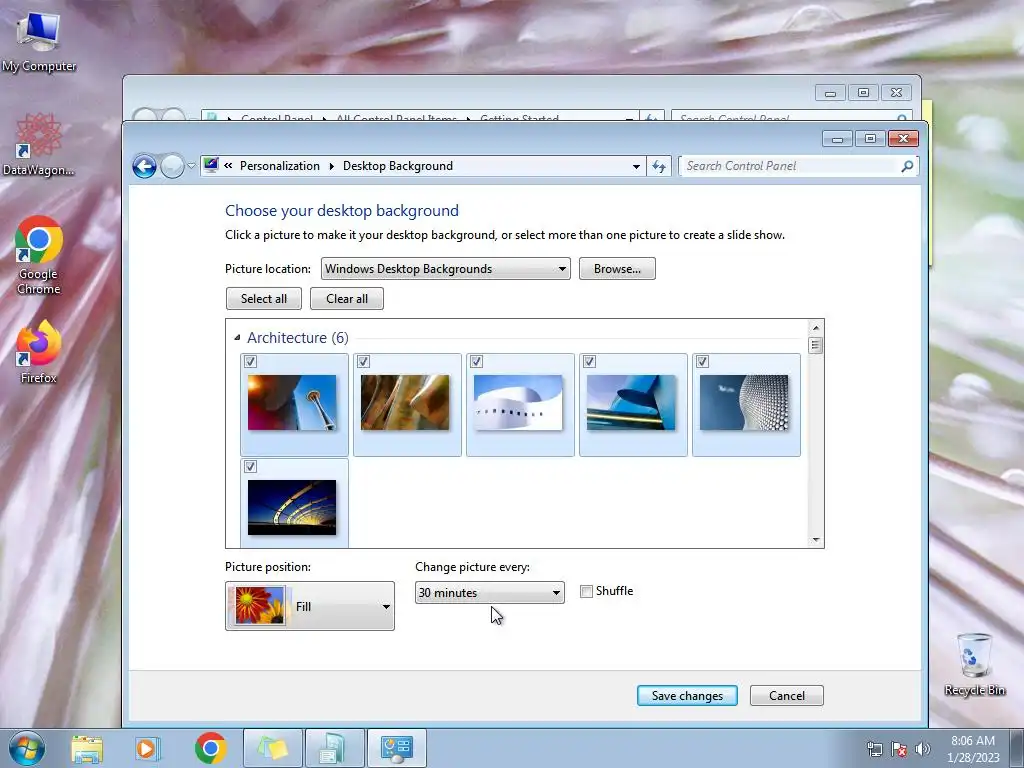Switch to the Control Panel taskbar window
This screenshot has width=1024, height=768.
[397, 748]
